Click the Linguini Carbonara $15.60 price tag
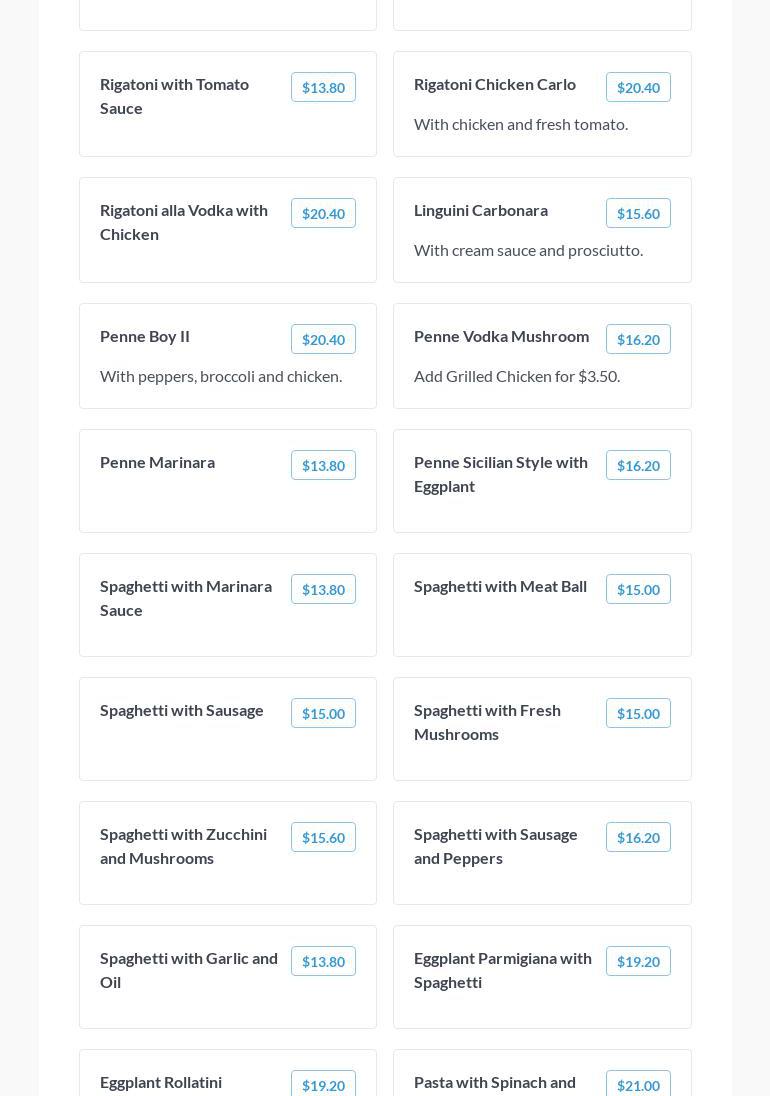Image resolution: width=770 pixels, height=1096 pixels. [638, 214]
